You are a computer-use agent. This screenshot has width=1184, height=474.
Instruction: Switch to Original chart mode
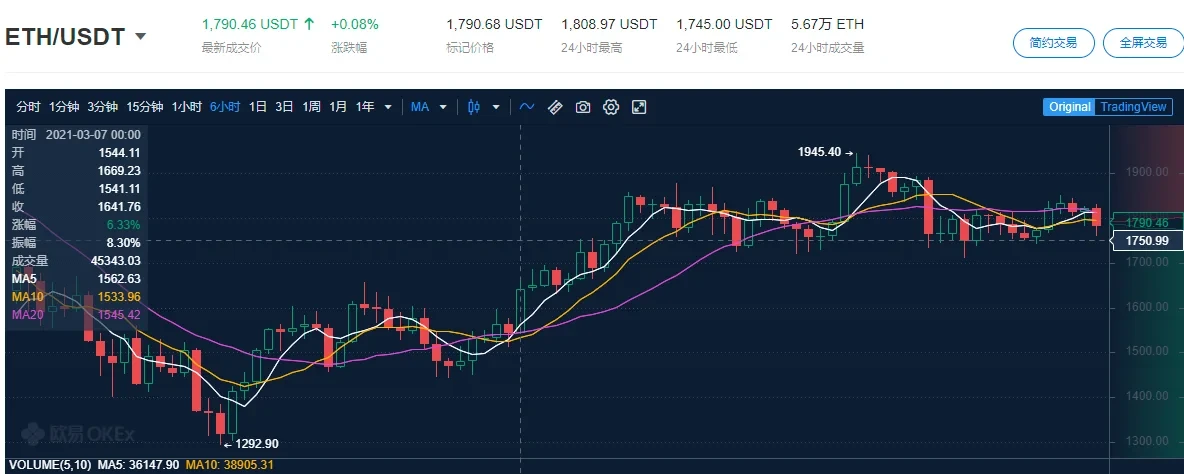(1069, 107)
